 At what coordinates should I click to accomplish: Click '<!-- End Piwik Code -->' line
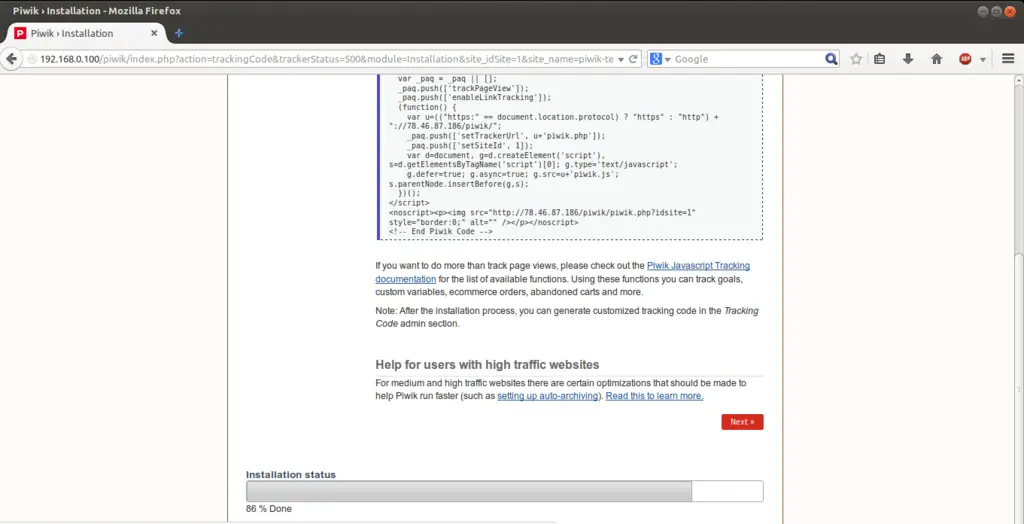click(440, 231)
